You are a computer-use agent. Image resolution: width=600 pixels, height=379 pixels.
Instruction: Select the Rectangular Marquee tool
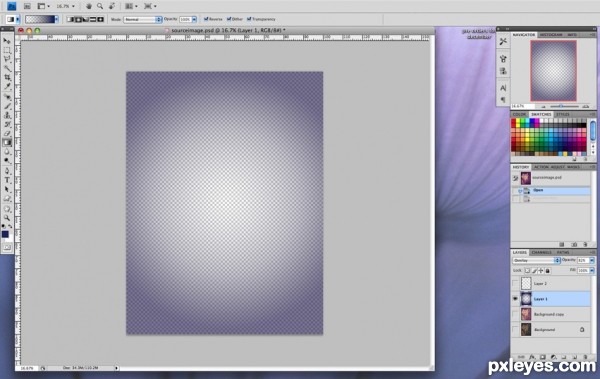click(7, 50)
